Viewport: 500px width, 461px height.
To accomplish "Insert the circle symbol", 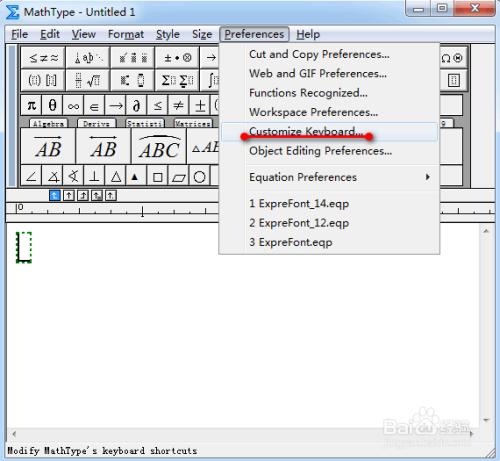I will coord(199,176).
